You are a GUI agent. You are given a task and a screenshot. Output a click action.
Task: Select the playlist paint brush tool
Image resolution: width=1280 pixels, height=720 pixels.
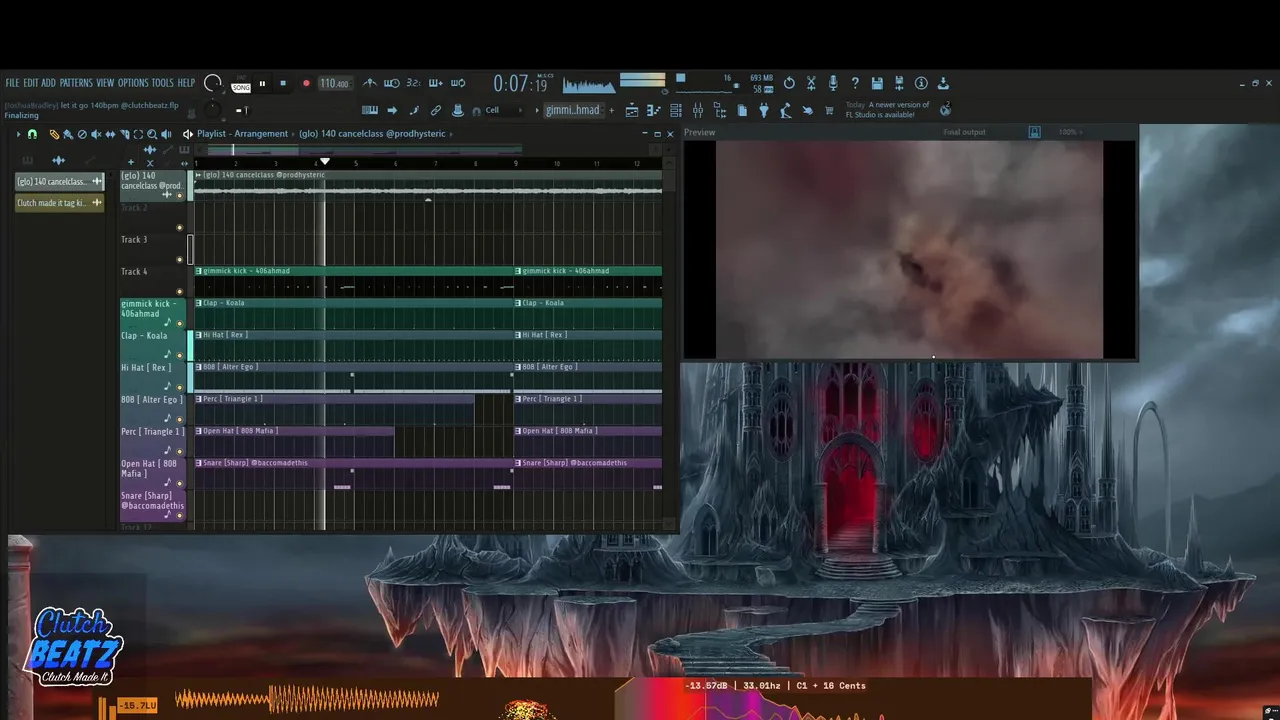point(68,134)
